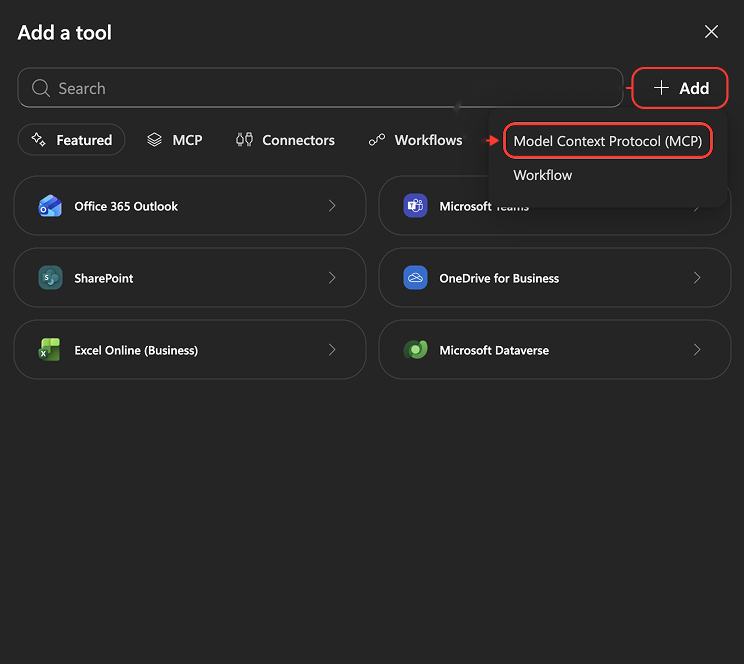
Task: Select the Excel Online (Business) label
Action: pyautogui.click(x=136, y=350)
